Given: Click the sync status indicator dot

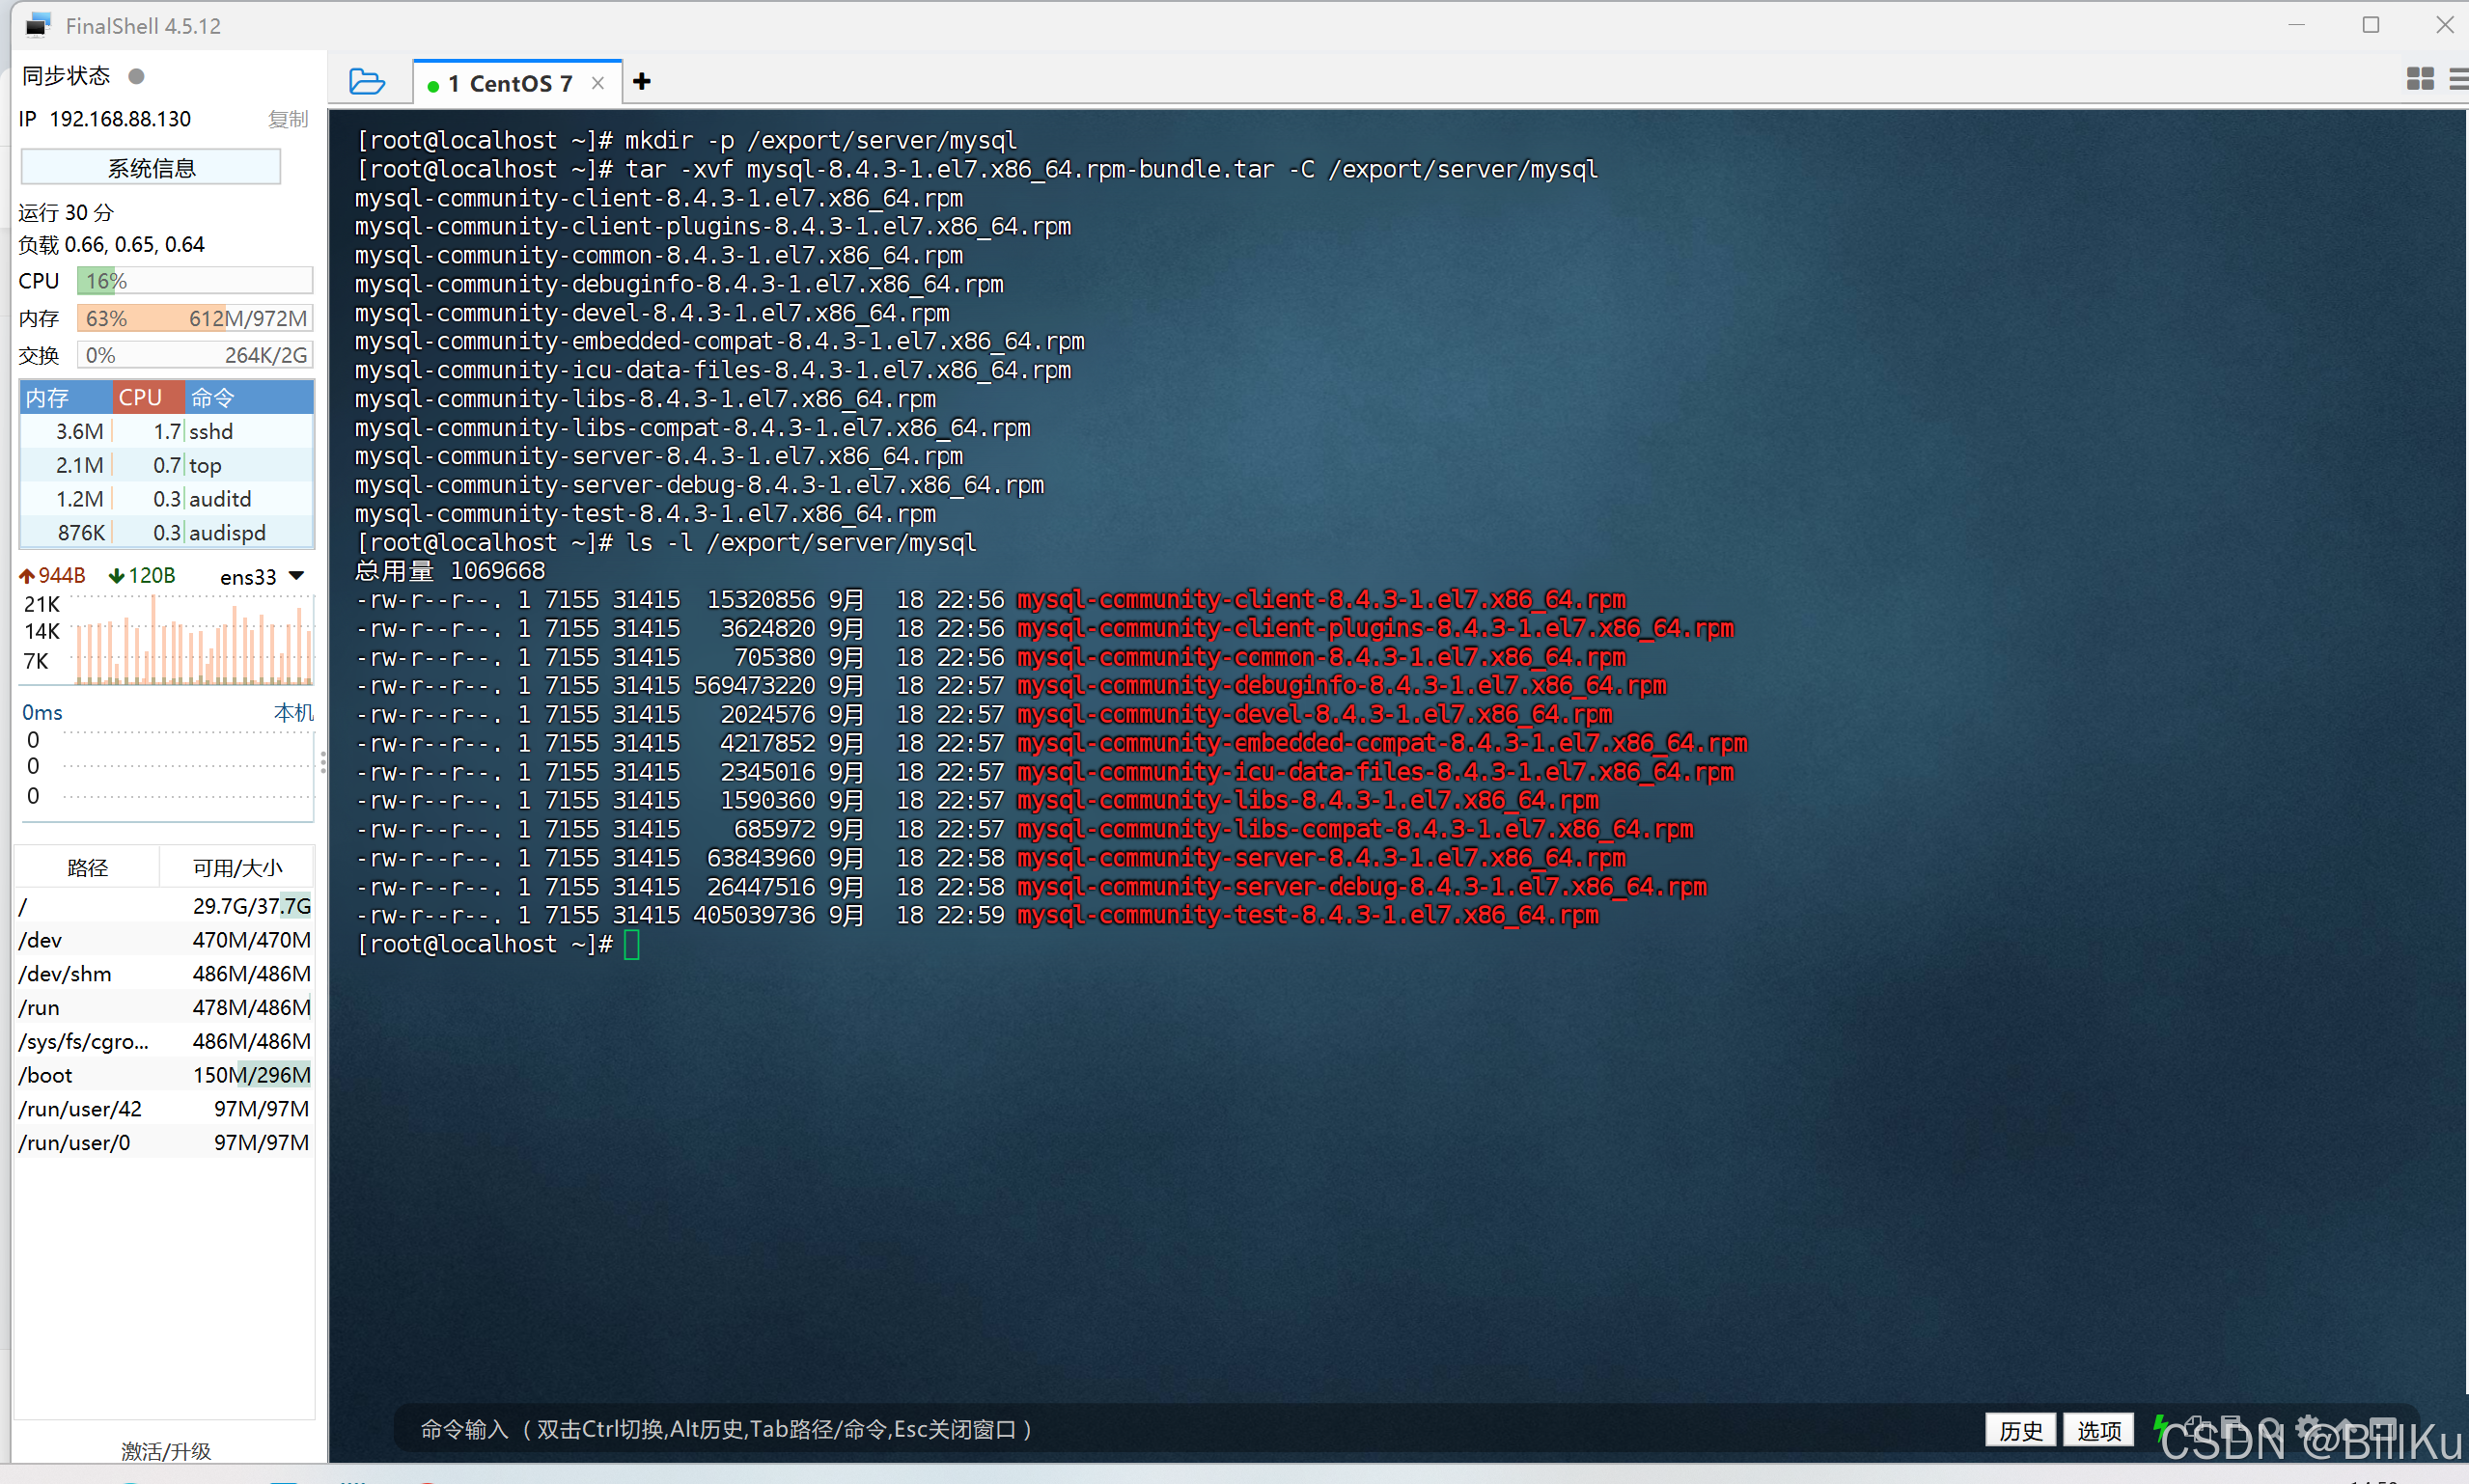Looking at the screenshot, I should coord(137,76).
